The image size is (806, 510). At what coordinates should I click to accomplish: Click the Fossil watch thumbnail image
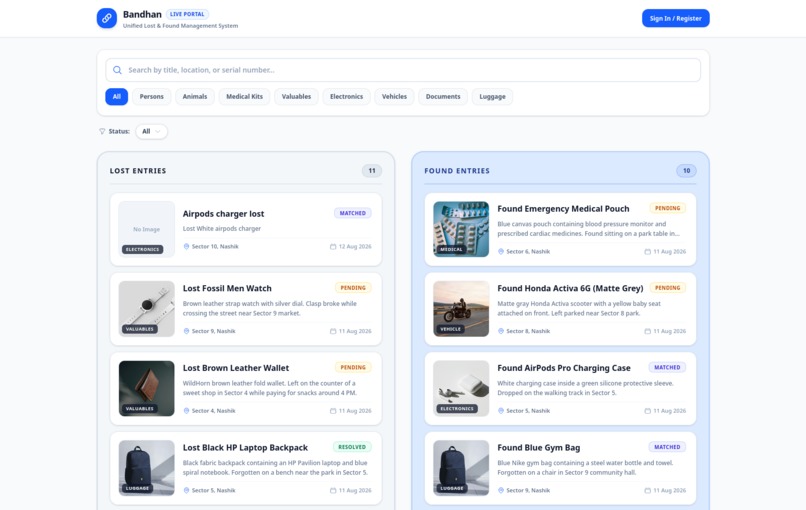pos(146,309)
